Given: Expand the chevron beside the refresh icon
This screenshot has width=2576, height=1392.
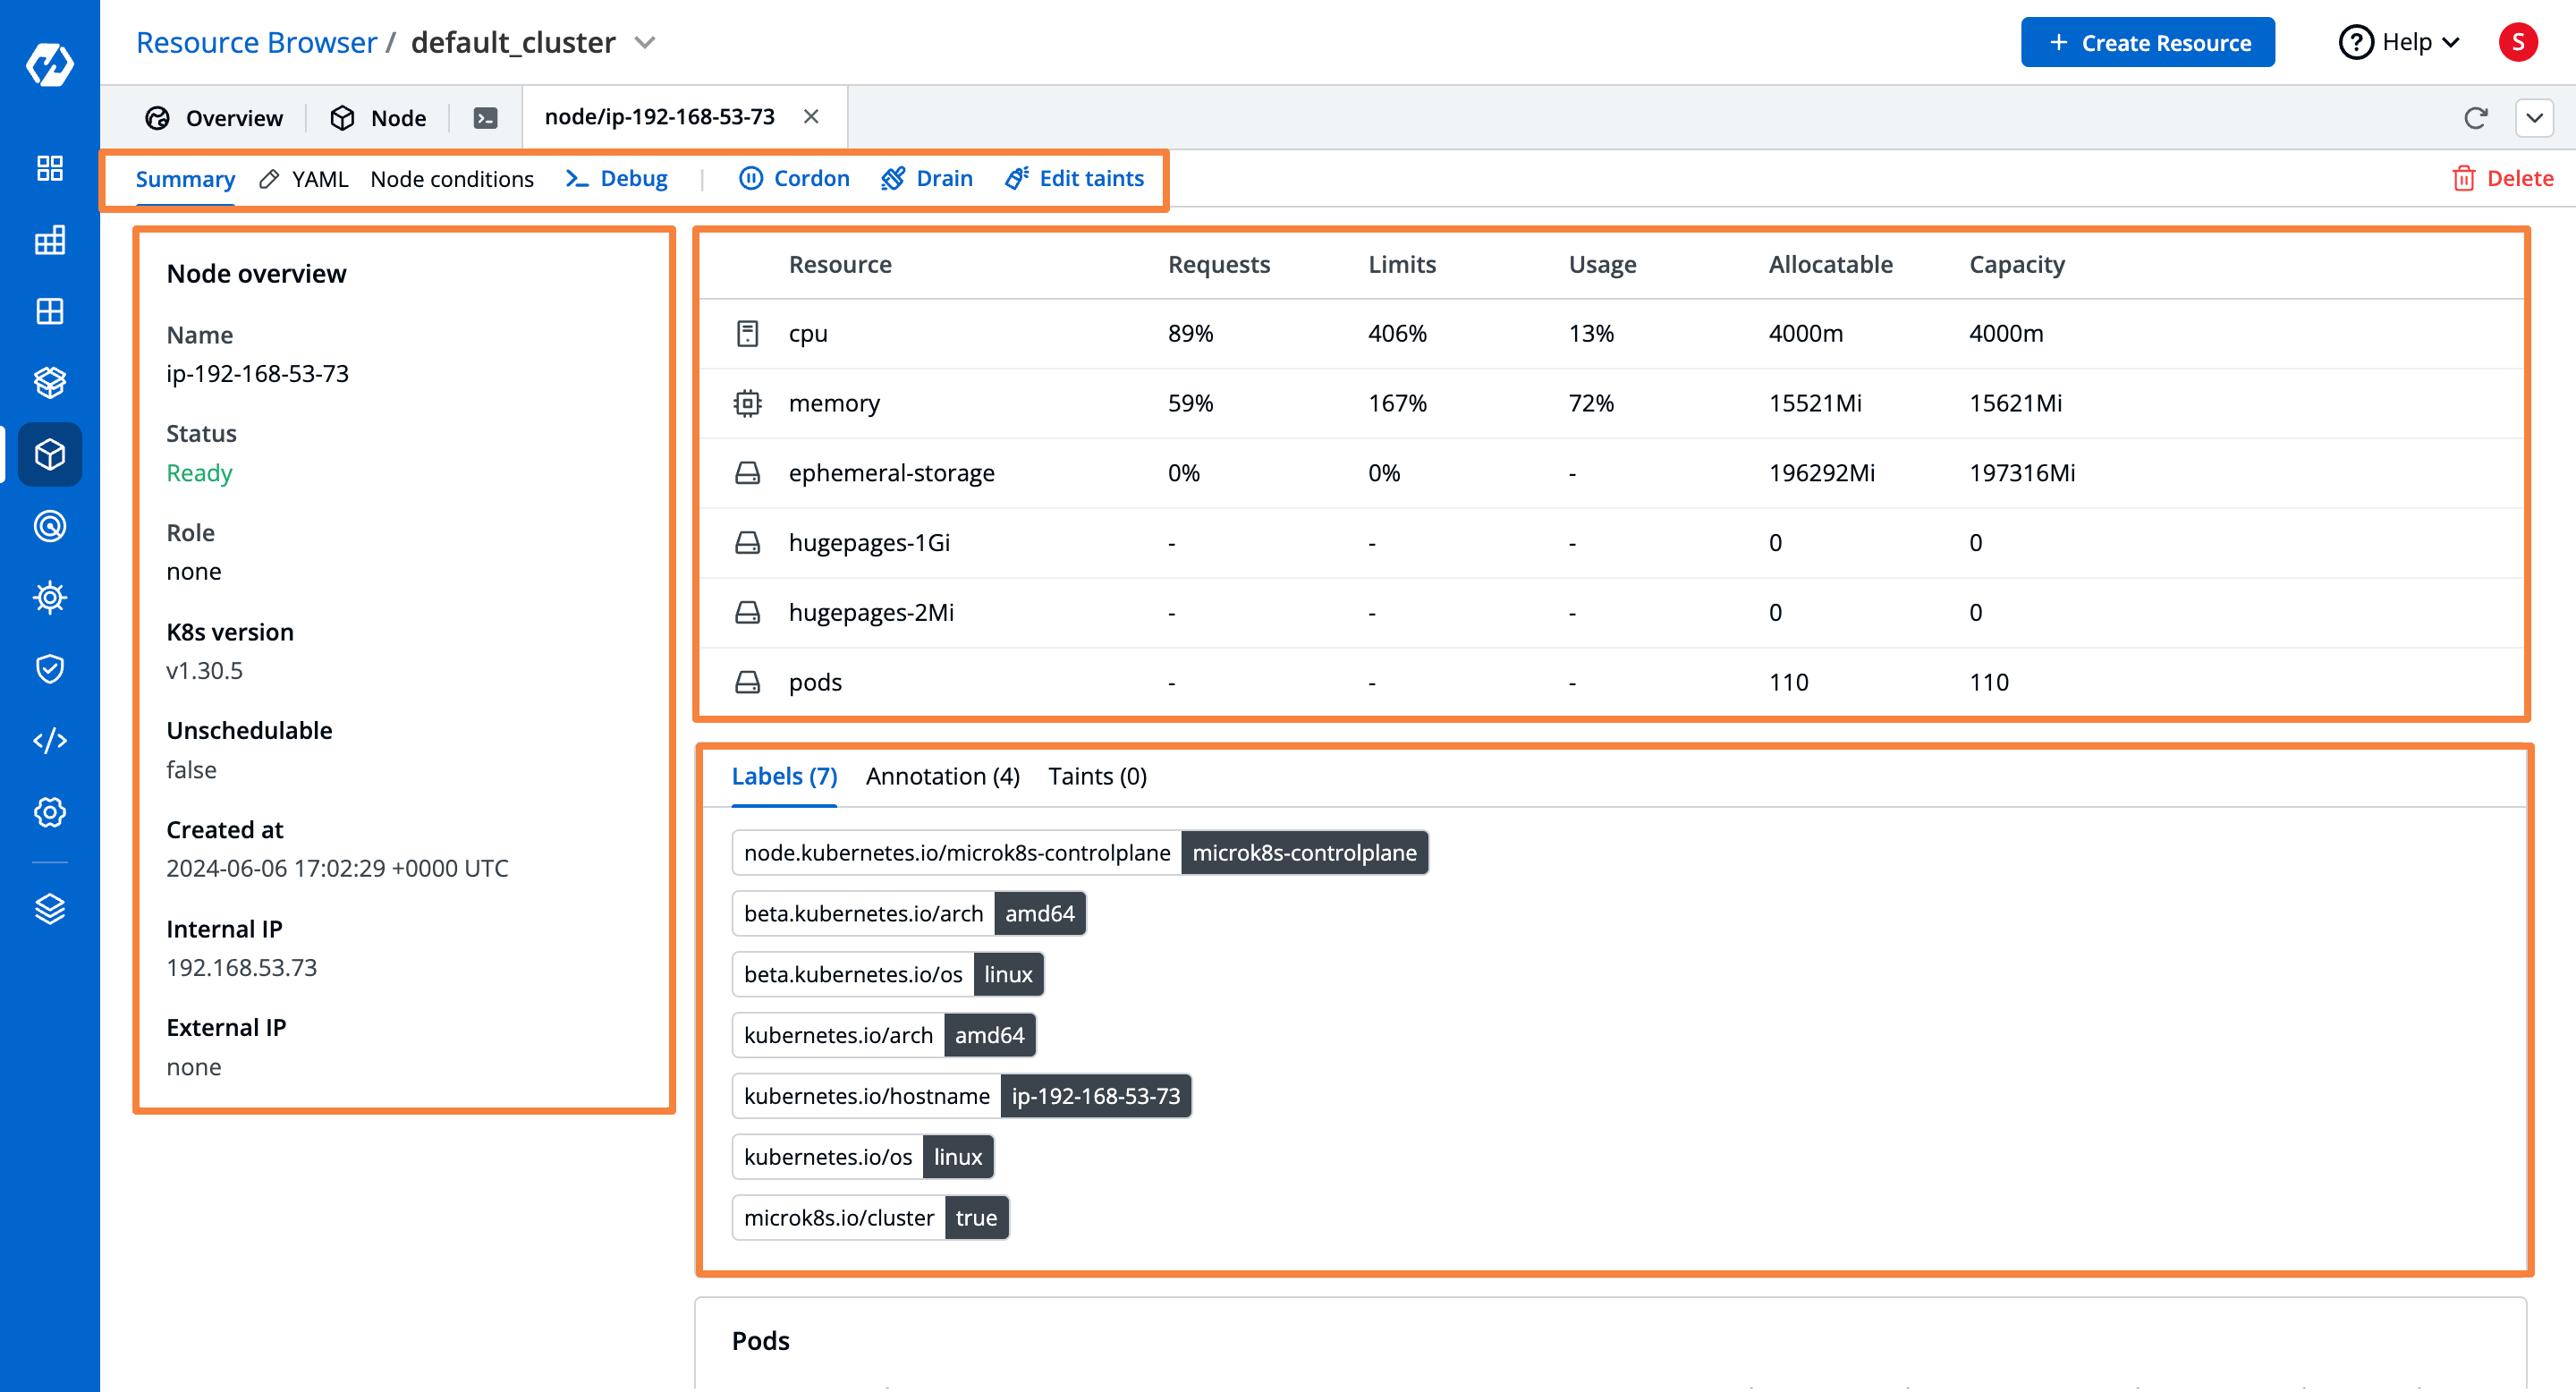Looking at the screenshot, I should pyautogui.click(x=2535, y=117).
